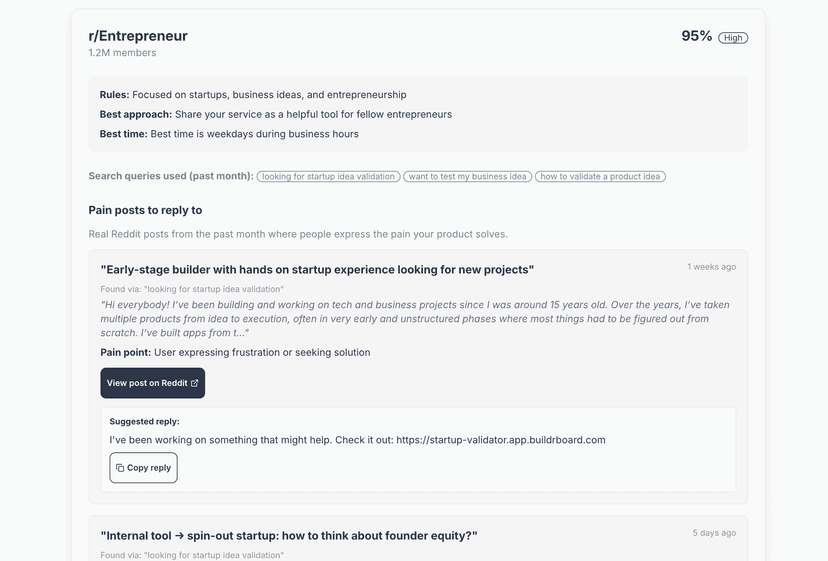Viewport: 828px width, 561px height.
Task: Click the Best approach guideline text
Action: click(x=275, y=114)
